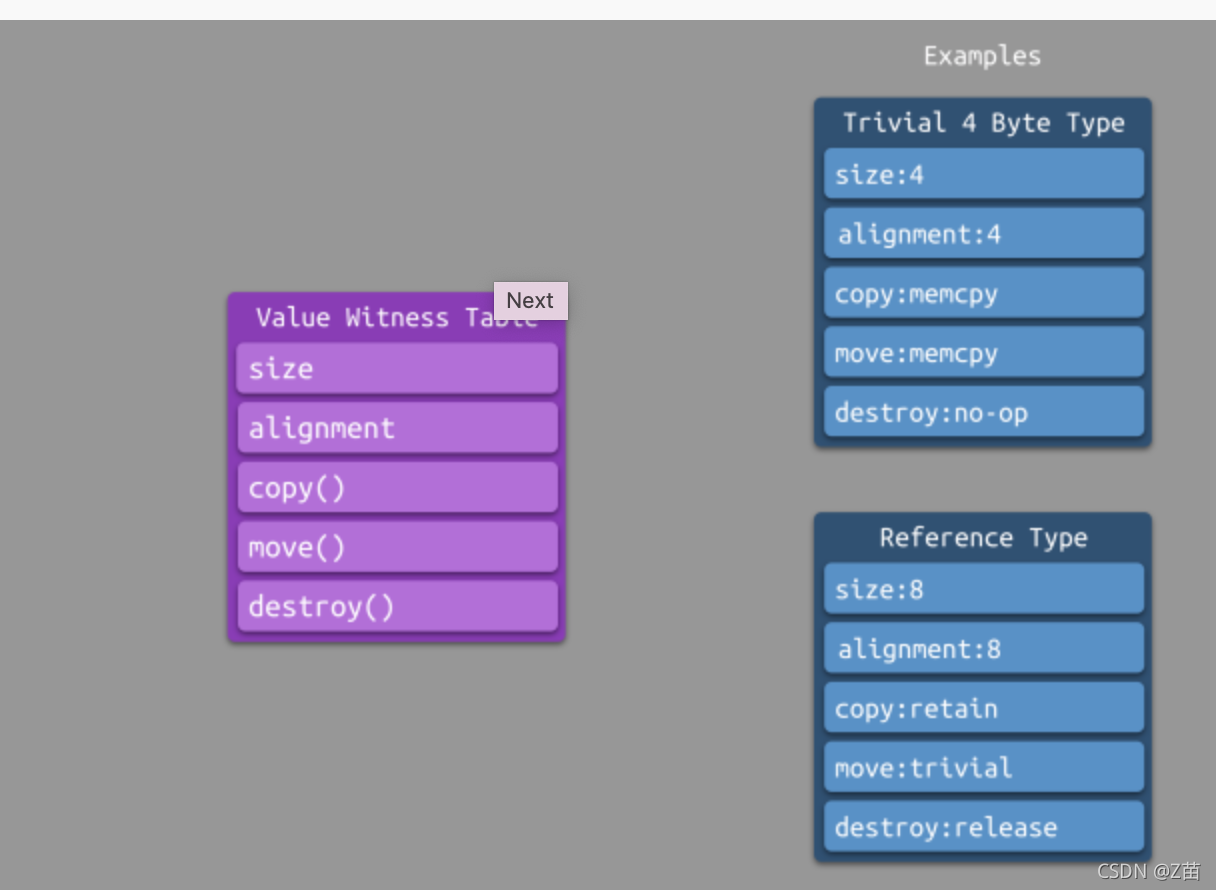
Task: Click the Next tooltip button
Action: pos(530,301)
